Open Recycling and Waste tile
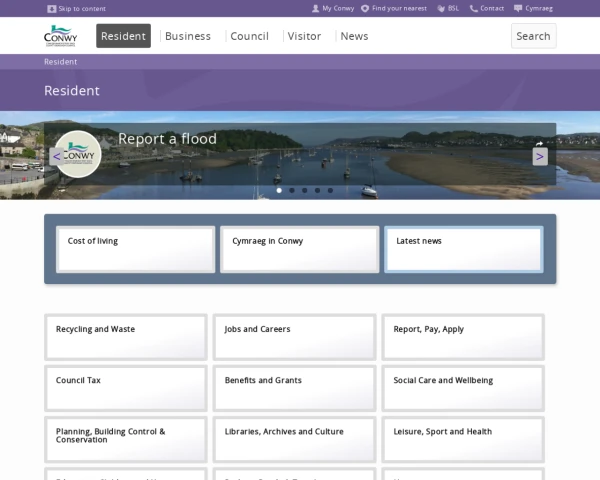The width and height of the screenshot is (600, 480). coord(125,337)
